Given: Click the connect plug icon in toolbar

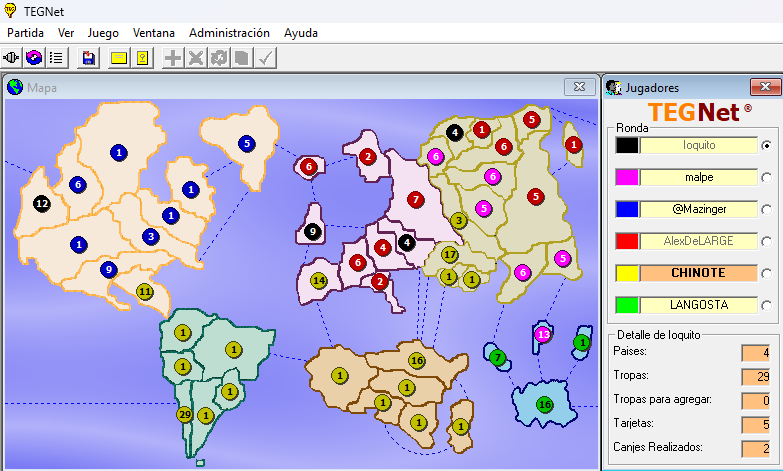Looking at the screenshot, I should (13, 58).
